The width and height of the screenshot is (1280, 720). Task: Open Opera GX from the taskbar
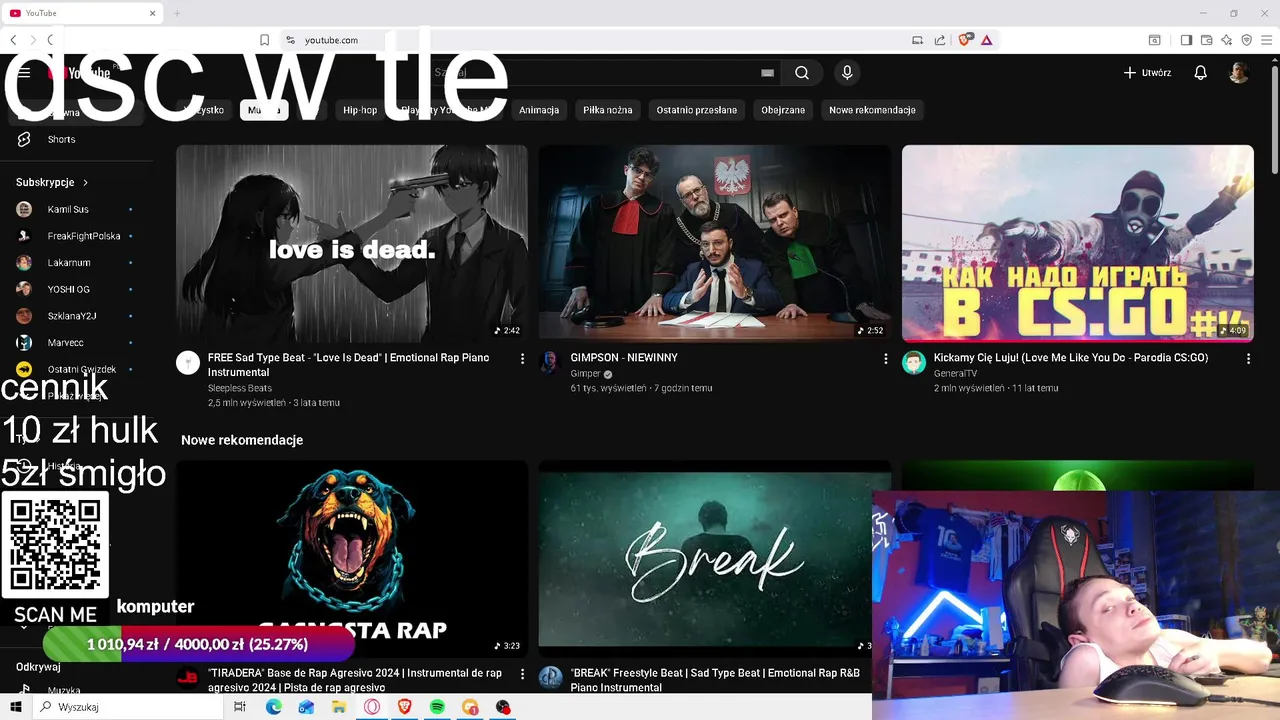(x=372, y=707)
